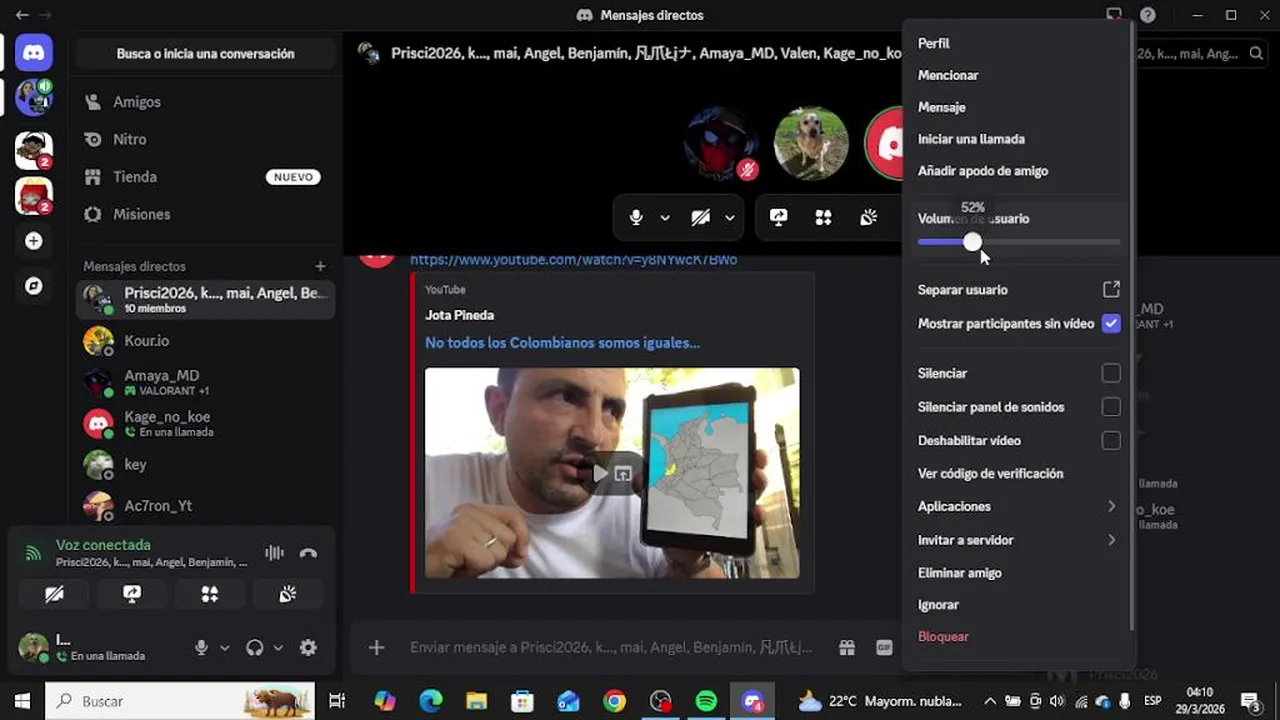Open Google Chrome from the taskbar
The image size is (1280, 720).
pyautogui.click(x=614, y=701)
